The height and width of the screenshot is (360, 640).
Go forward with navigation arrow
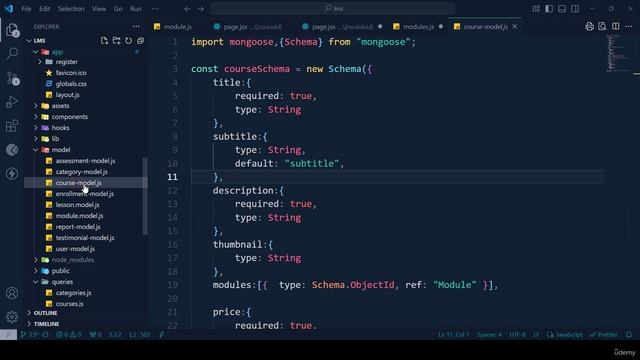[200, 9]
